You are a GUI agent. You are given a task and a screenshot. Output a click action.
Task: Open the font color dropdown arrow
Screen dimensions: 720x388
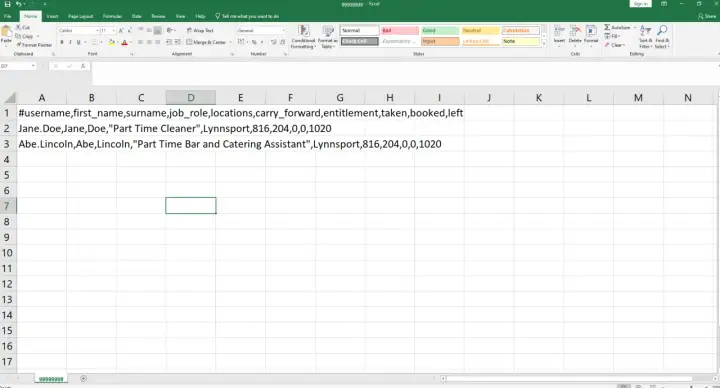click(131, 42)
